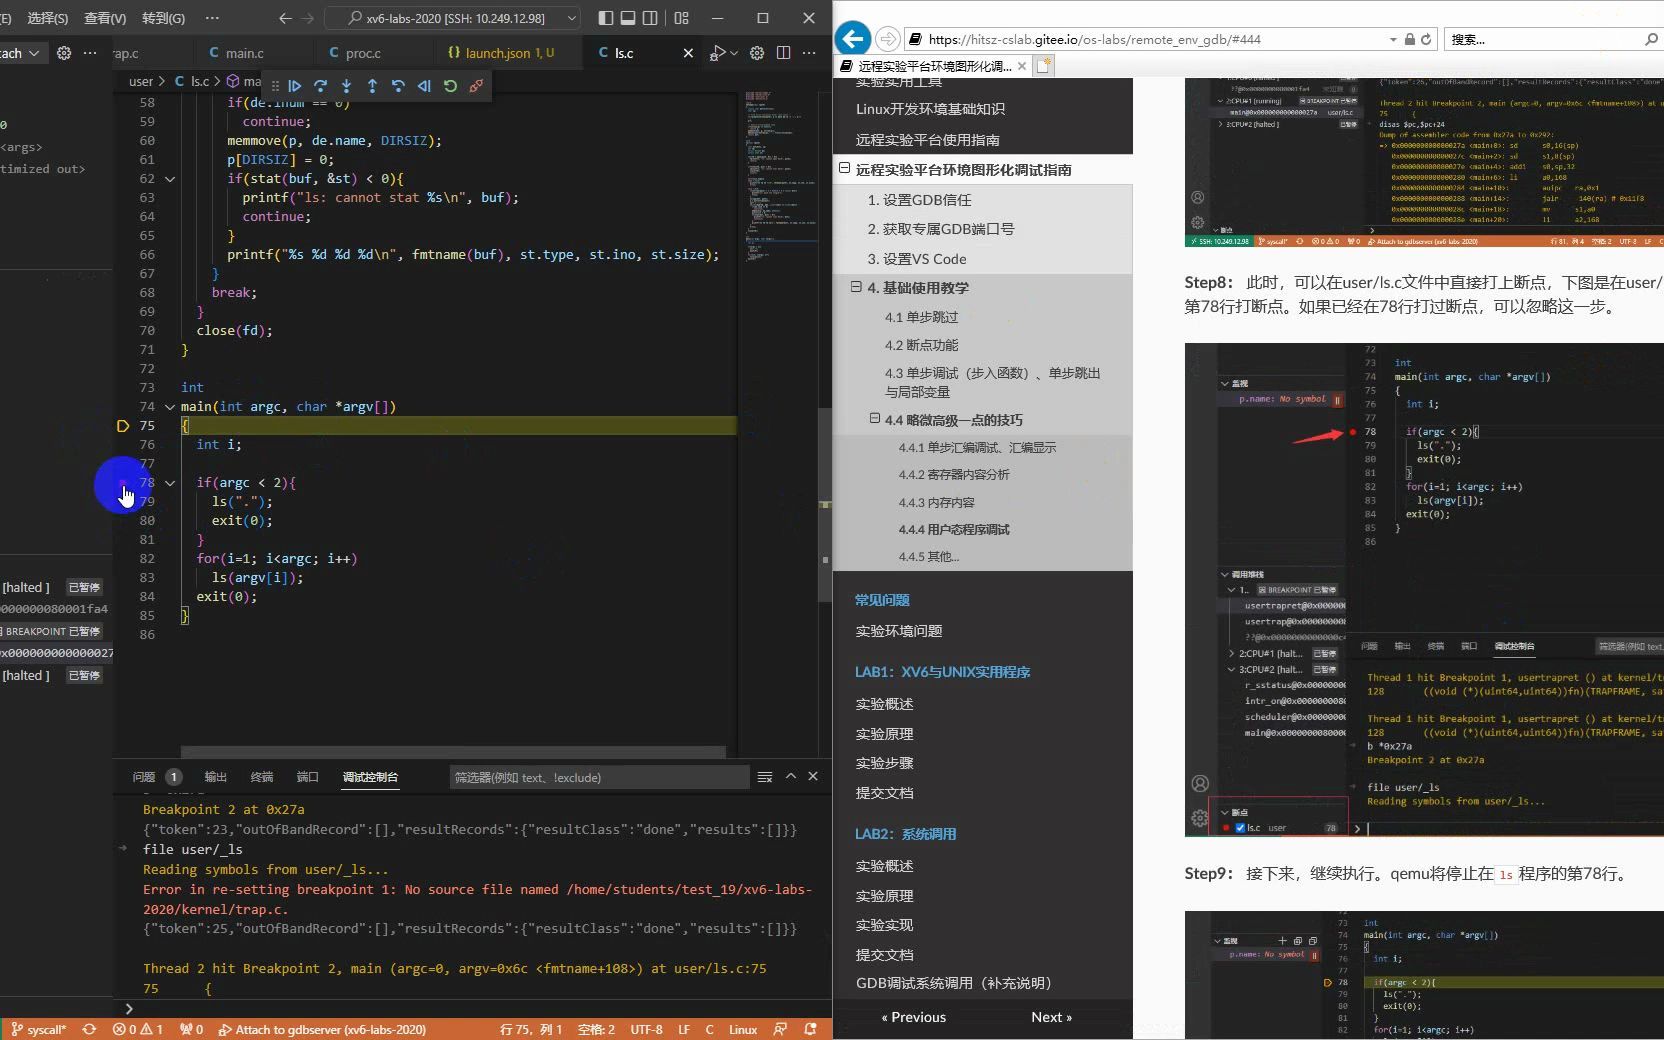Image resolution: width=1664 pixels, height=1040 pixels.
Task: Collapse the main function fold at line 74
Action: tap(170, 407)
